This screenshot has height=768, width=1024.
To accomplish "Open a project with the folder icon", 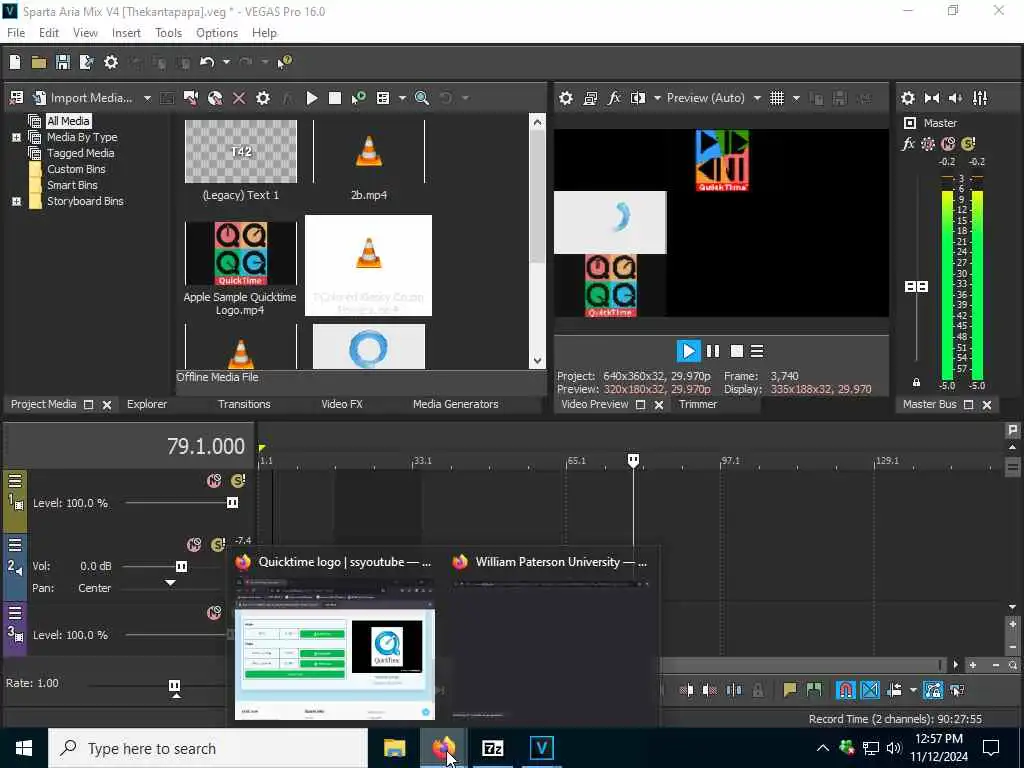I will (39, 62).
